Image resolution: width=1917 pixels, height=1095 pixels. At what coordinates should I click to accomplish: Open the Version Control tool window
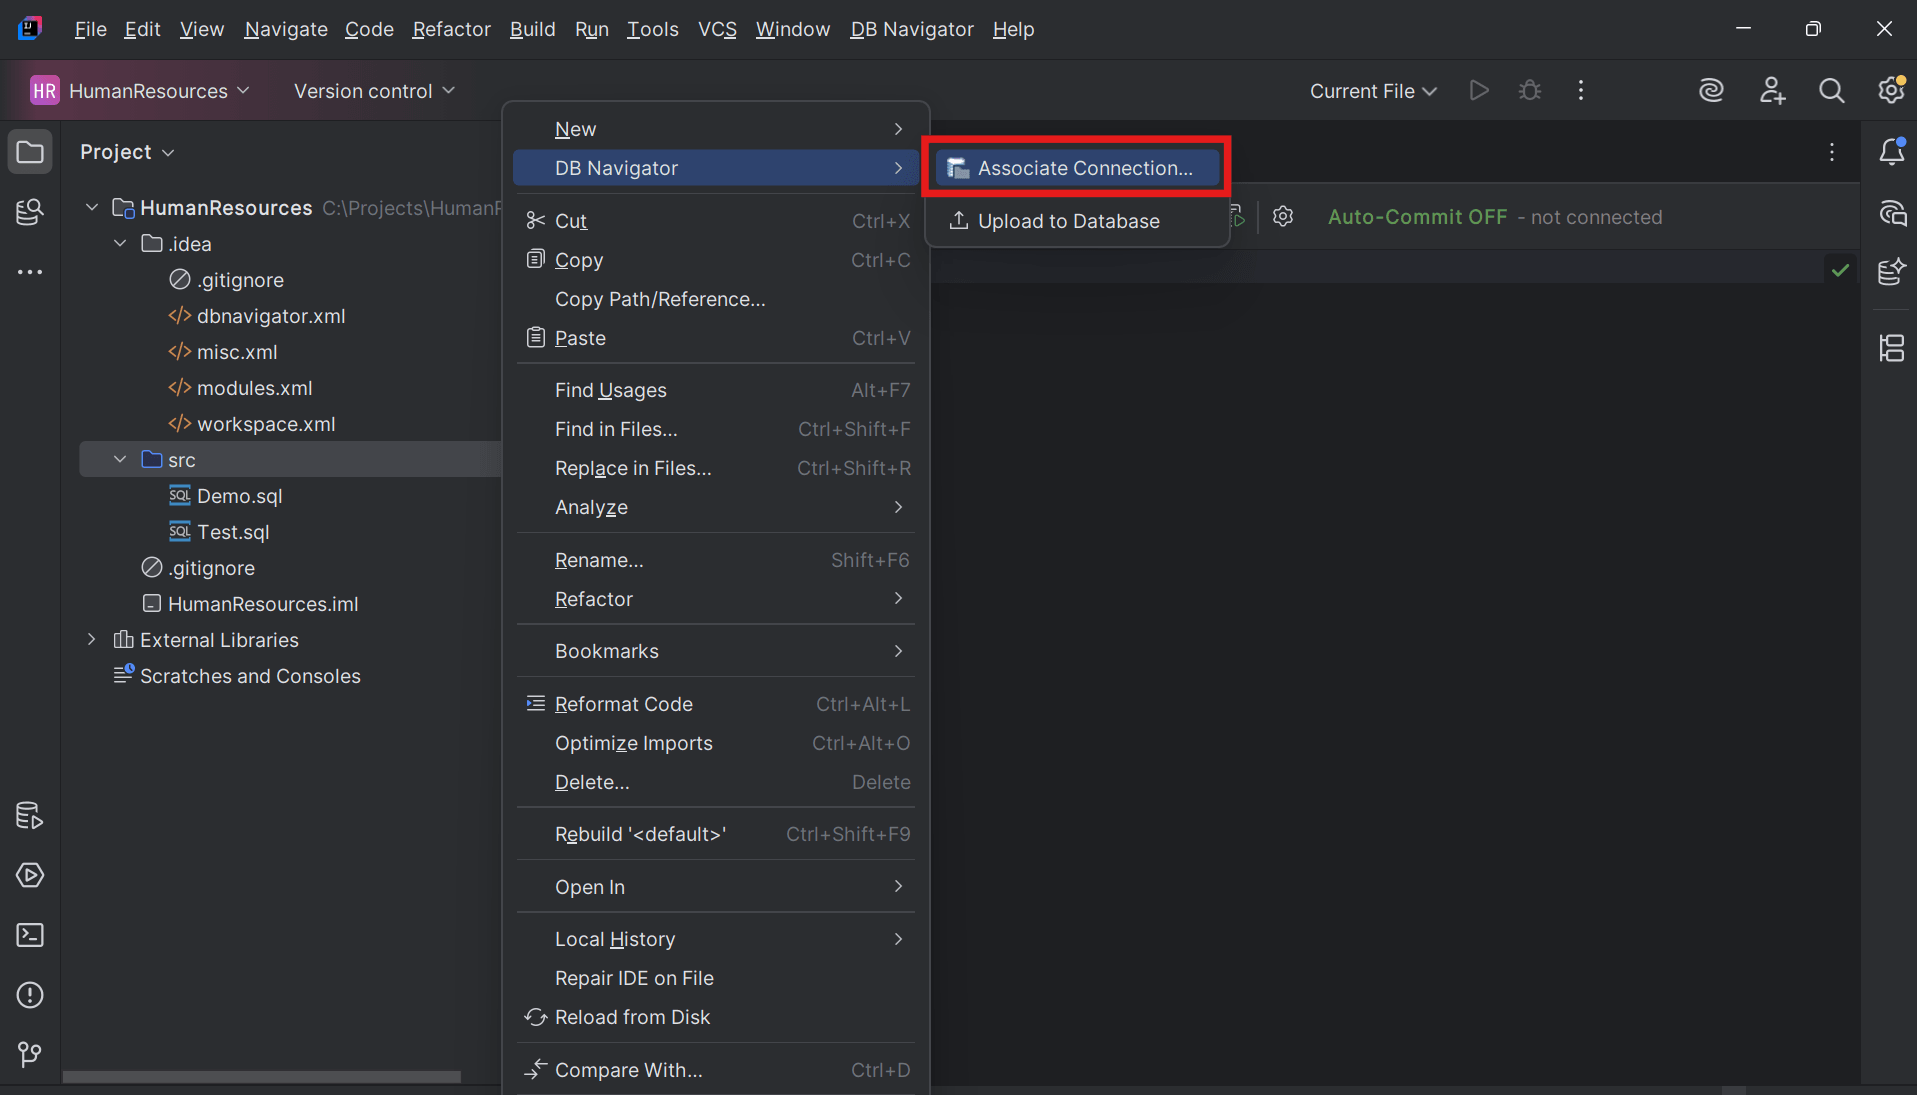(x=29, y=1055)
